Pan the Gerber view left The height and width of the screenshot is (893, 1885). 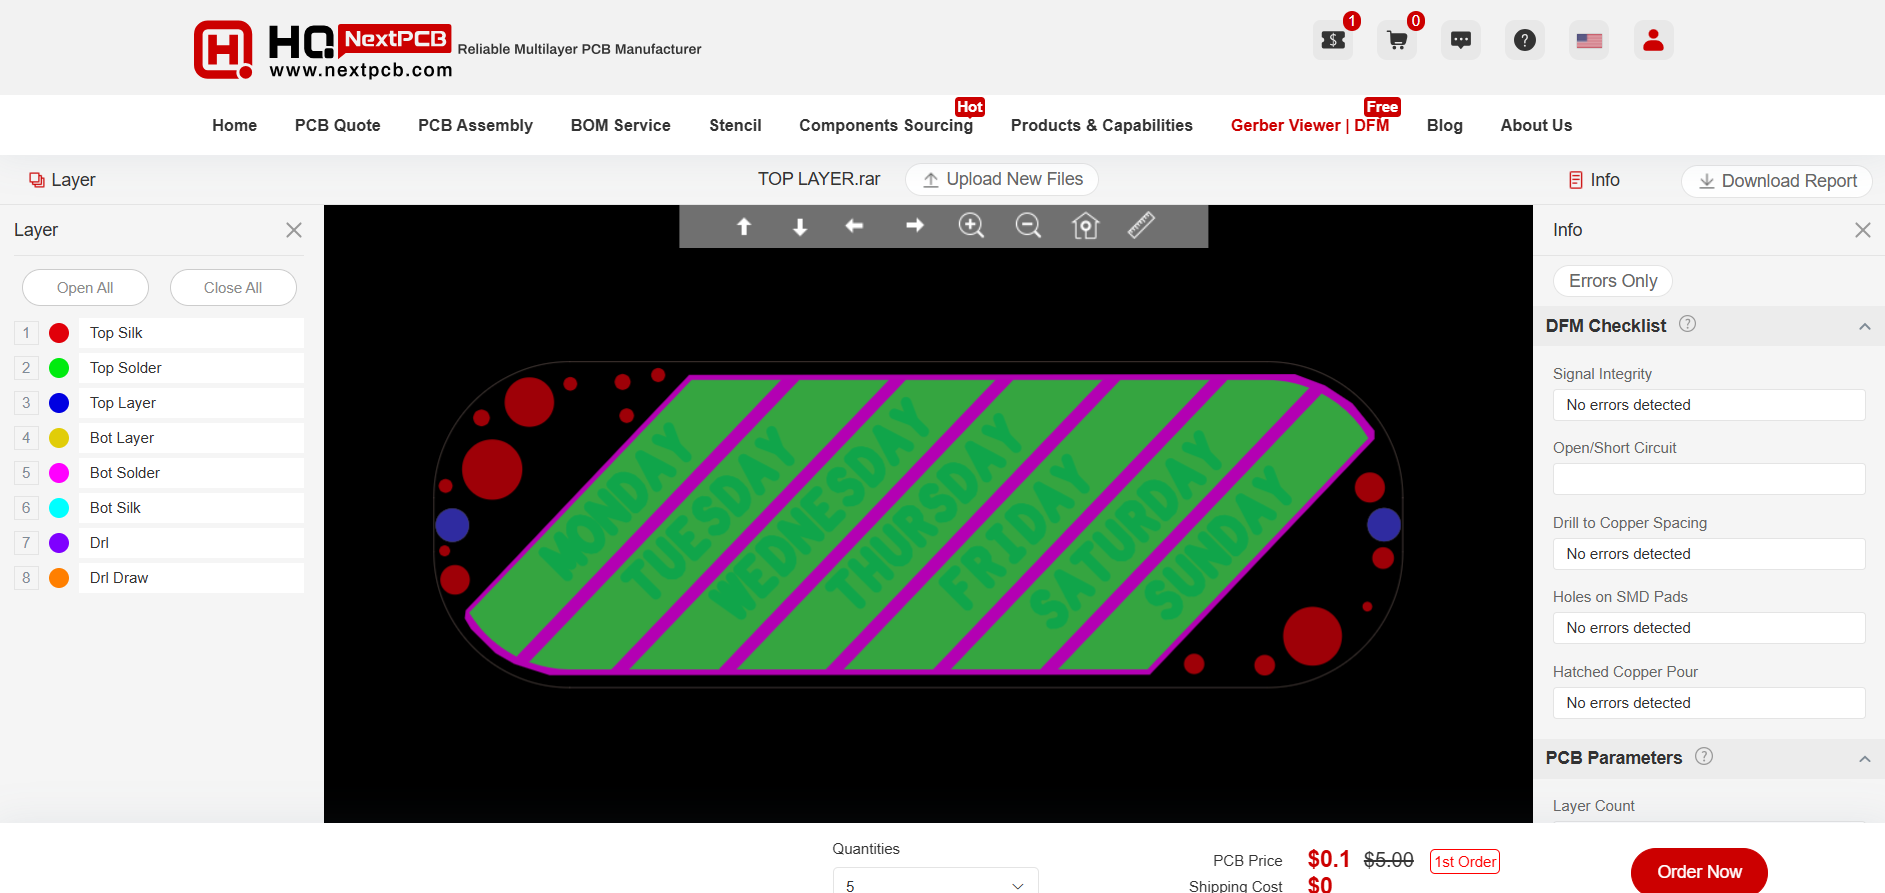click(x=855, y=227)
